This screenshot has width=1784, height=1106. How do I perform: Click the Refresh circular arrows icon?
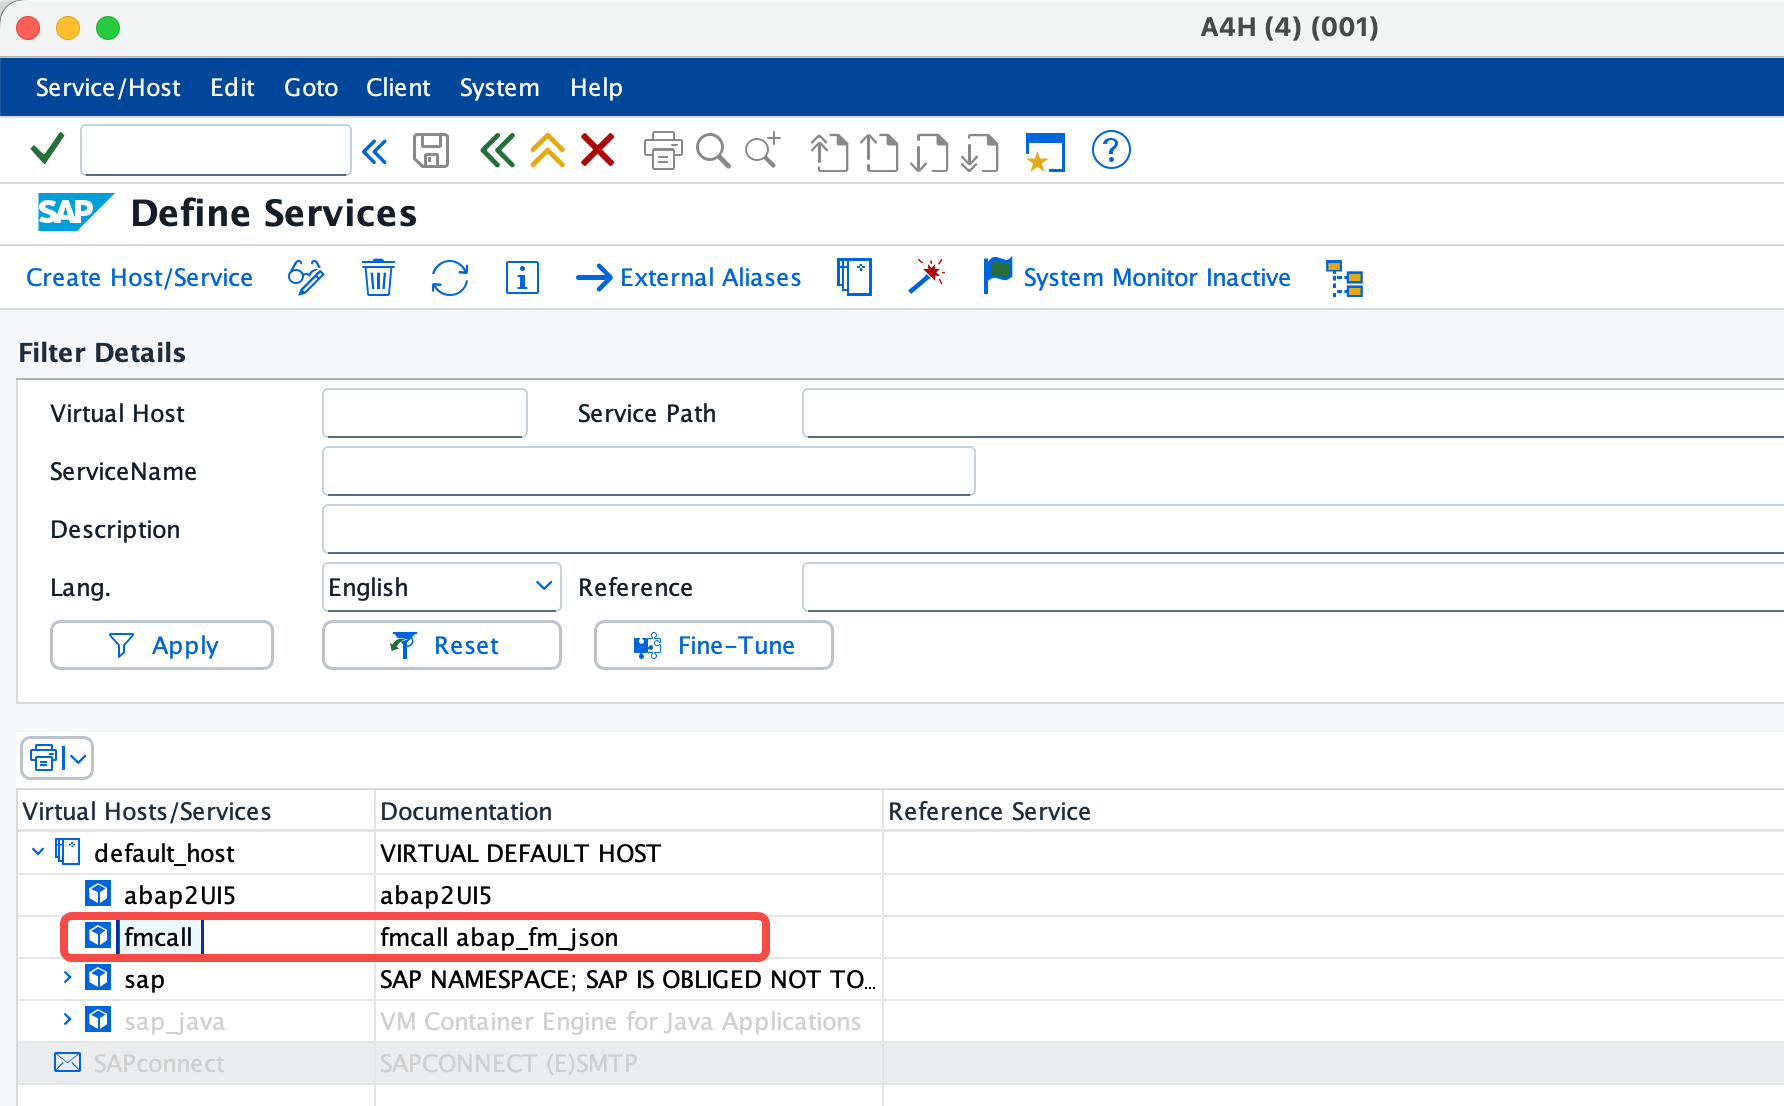[450, 277]
